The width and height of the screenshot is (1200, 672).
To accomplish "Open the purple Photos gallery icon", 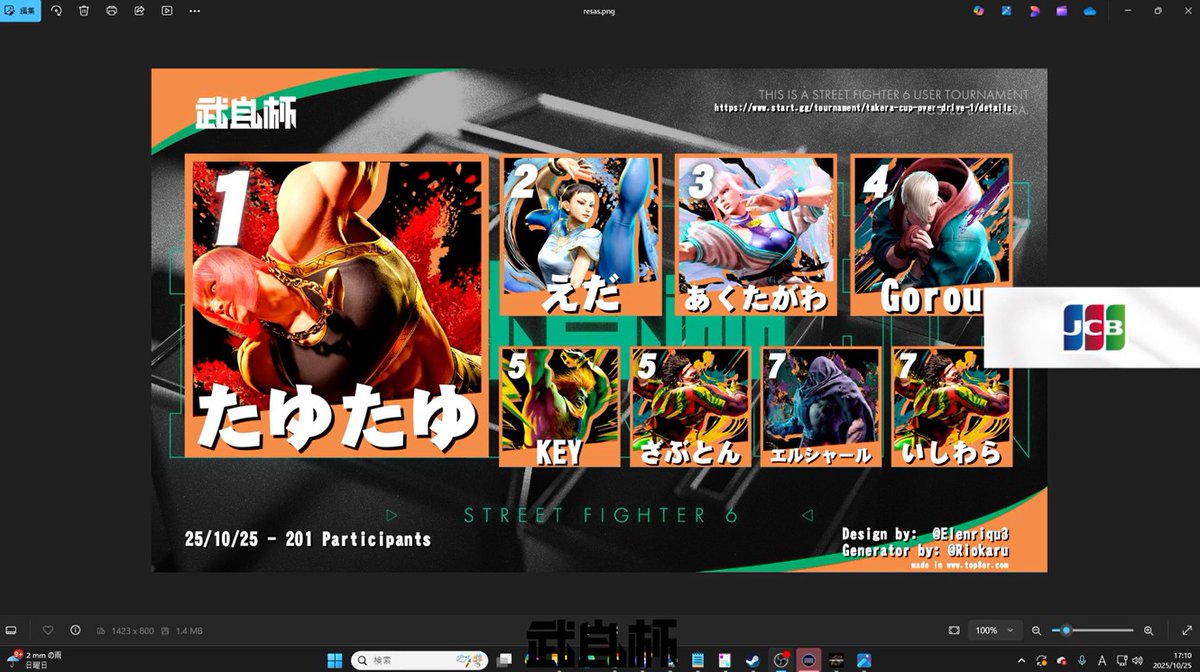I will click(x=1061, y=11).
